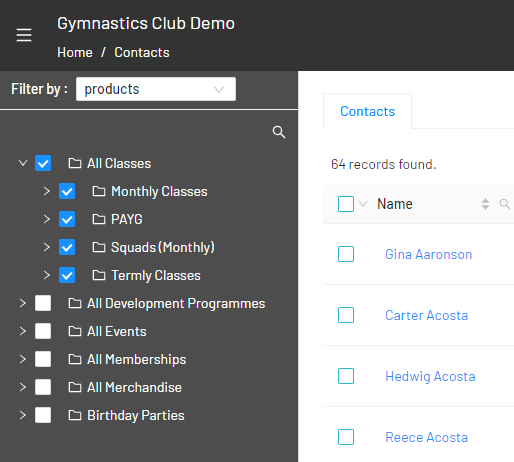Select the Gina Aaronson row checkbox

tap(346, 254)
